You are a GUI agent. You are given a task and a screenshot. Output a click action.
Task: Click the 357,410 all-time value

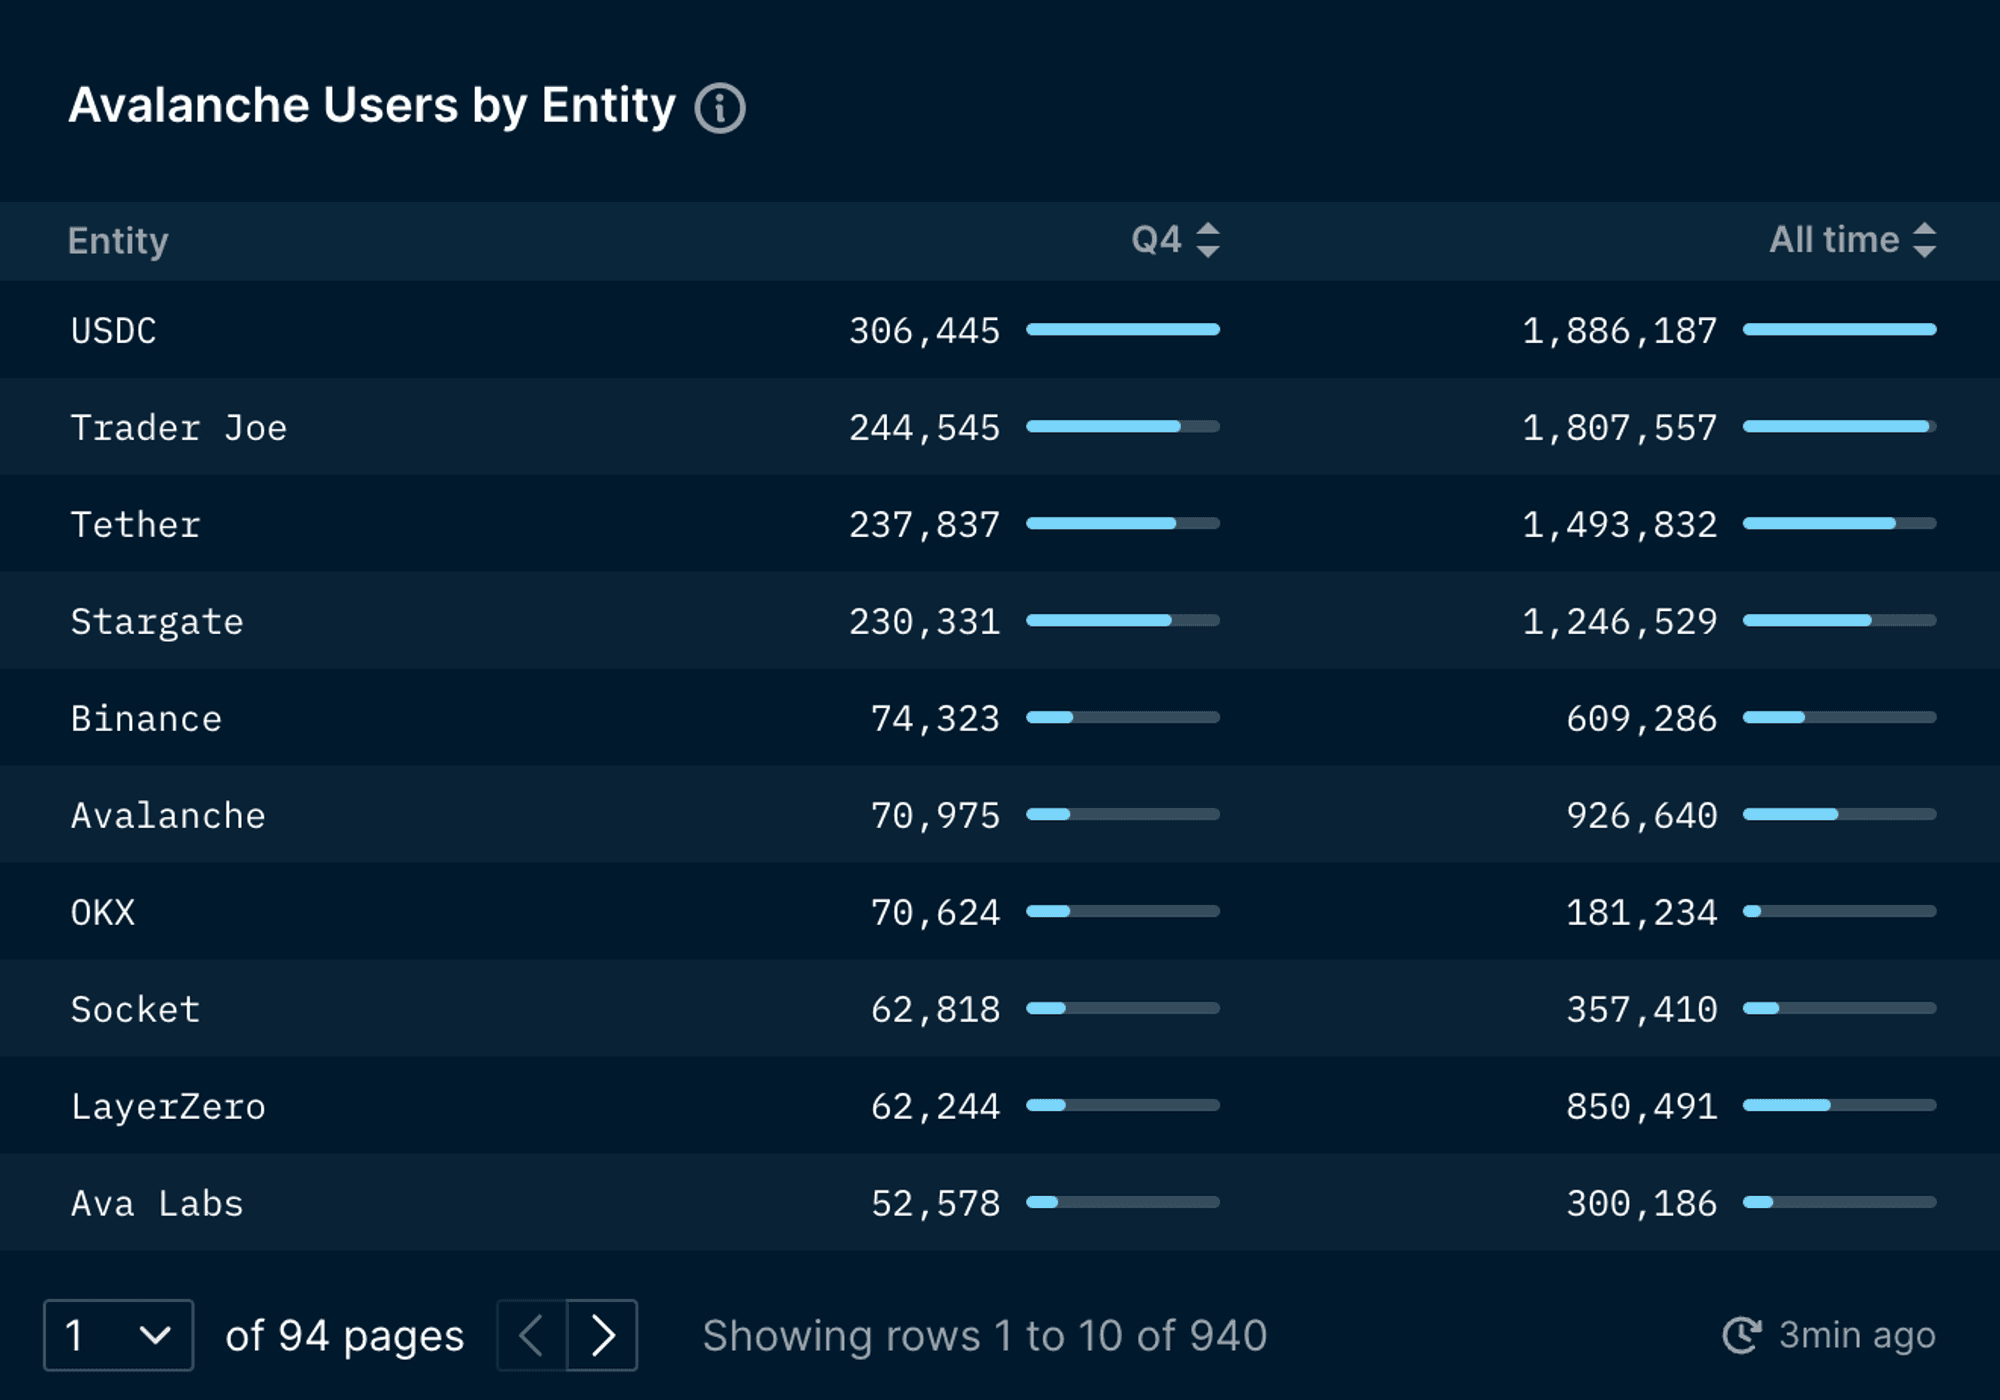(x=1641, y=1010)
